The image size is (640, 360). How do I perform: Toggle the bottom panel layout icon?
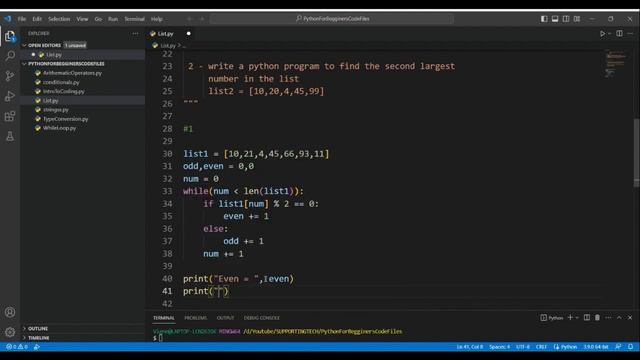pos(555,19)
